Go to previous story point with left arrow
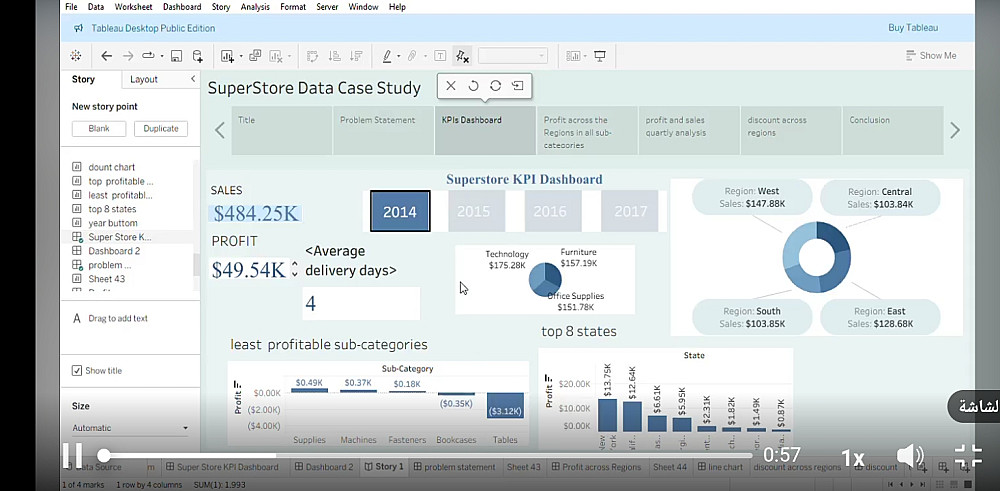Image resolution: width=1000 pixels, height=491 pixels. (219, 131)
